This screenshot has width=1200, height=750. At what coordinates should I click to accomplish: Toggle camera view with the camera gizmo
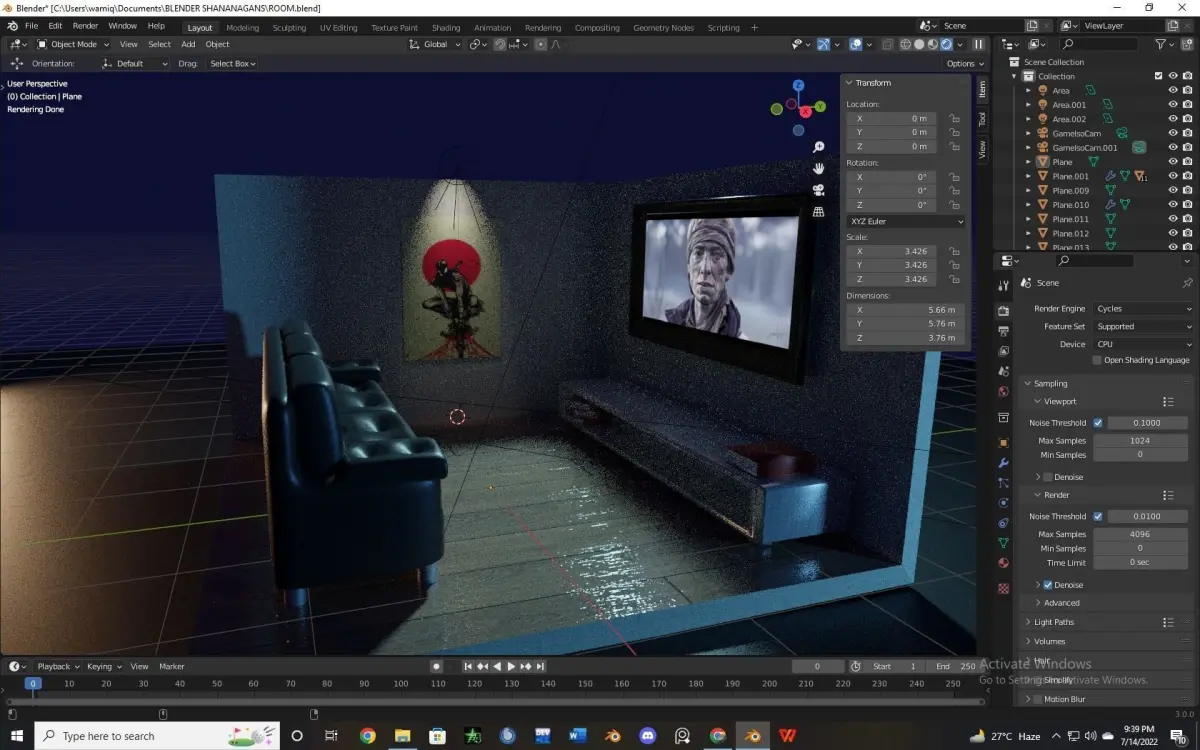pyautogui.click(x=818, y=190)
